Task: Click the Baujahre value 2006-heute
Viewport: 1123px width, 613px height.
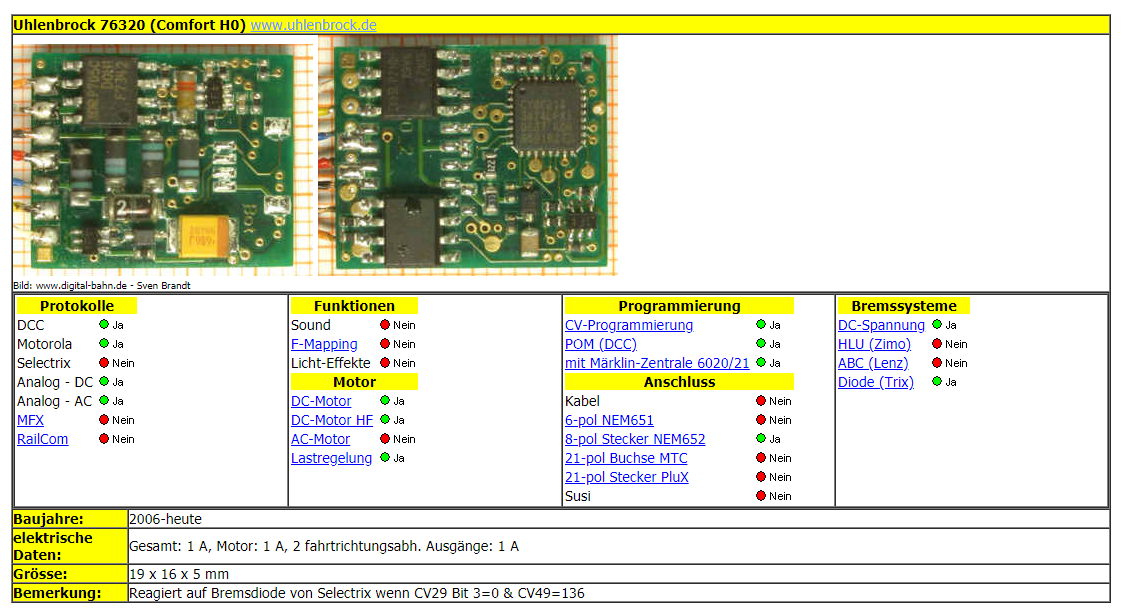Action: tap(165, 519)
